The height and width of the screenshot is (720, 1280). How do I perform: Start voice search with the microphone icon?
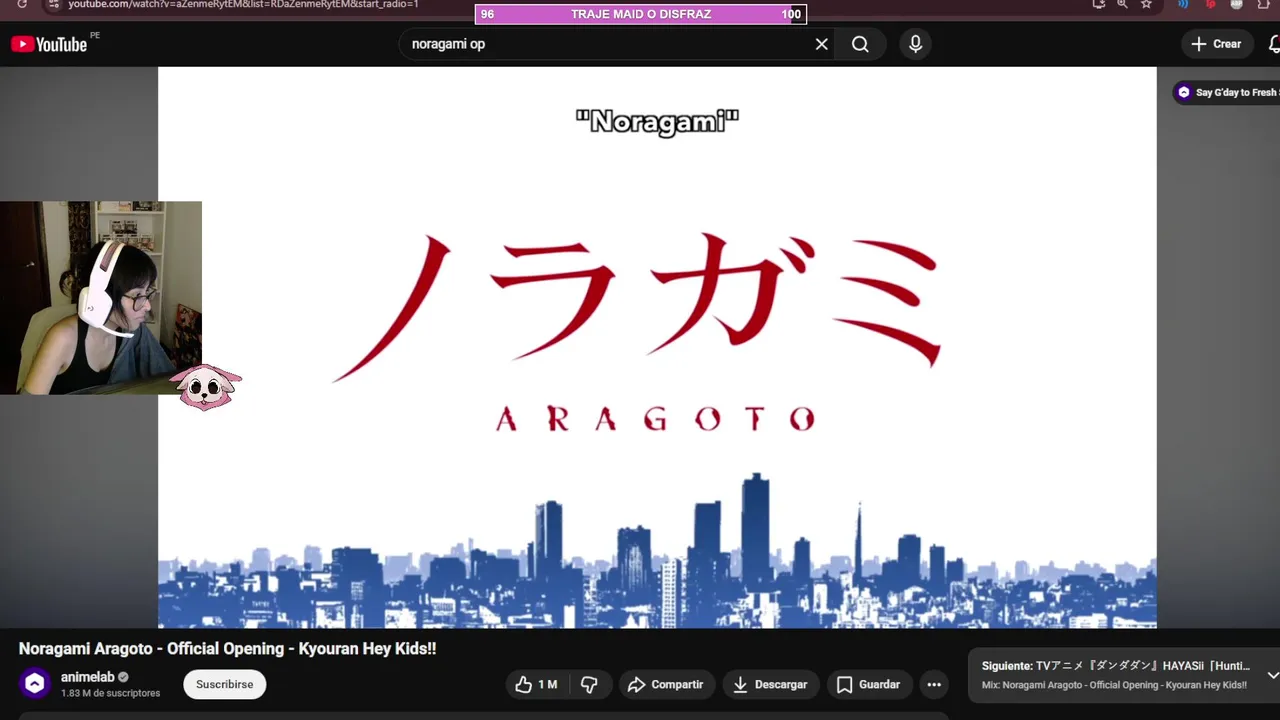coord(915,44)
